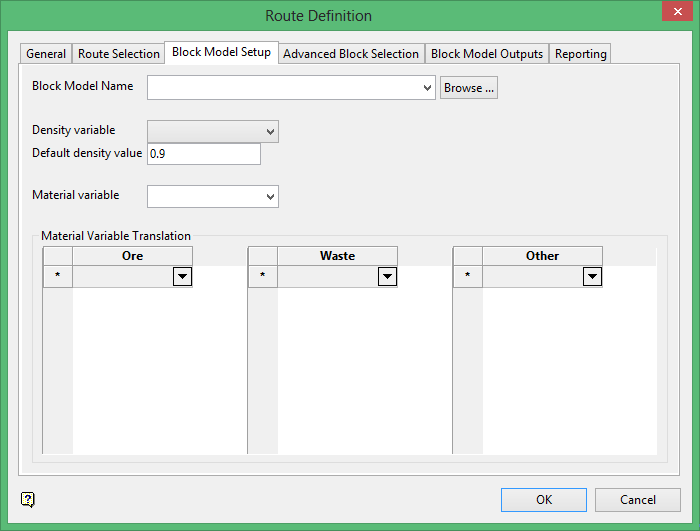Open the Material variable dropdown
The width and height of the screenshot is (700, 531).
click(x=270, y=197)
